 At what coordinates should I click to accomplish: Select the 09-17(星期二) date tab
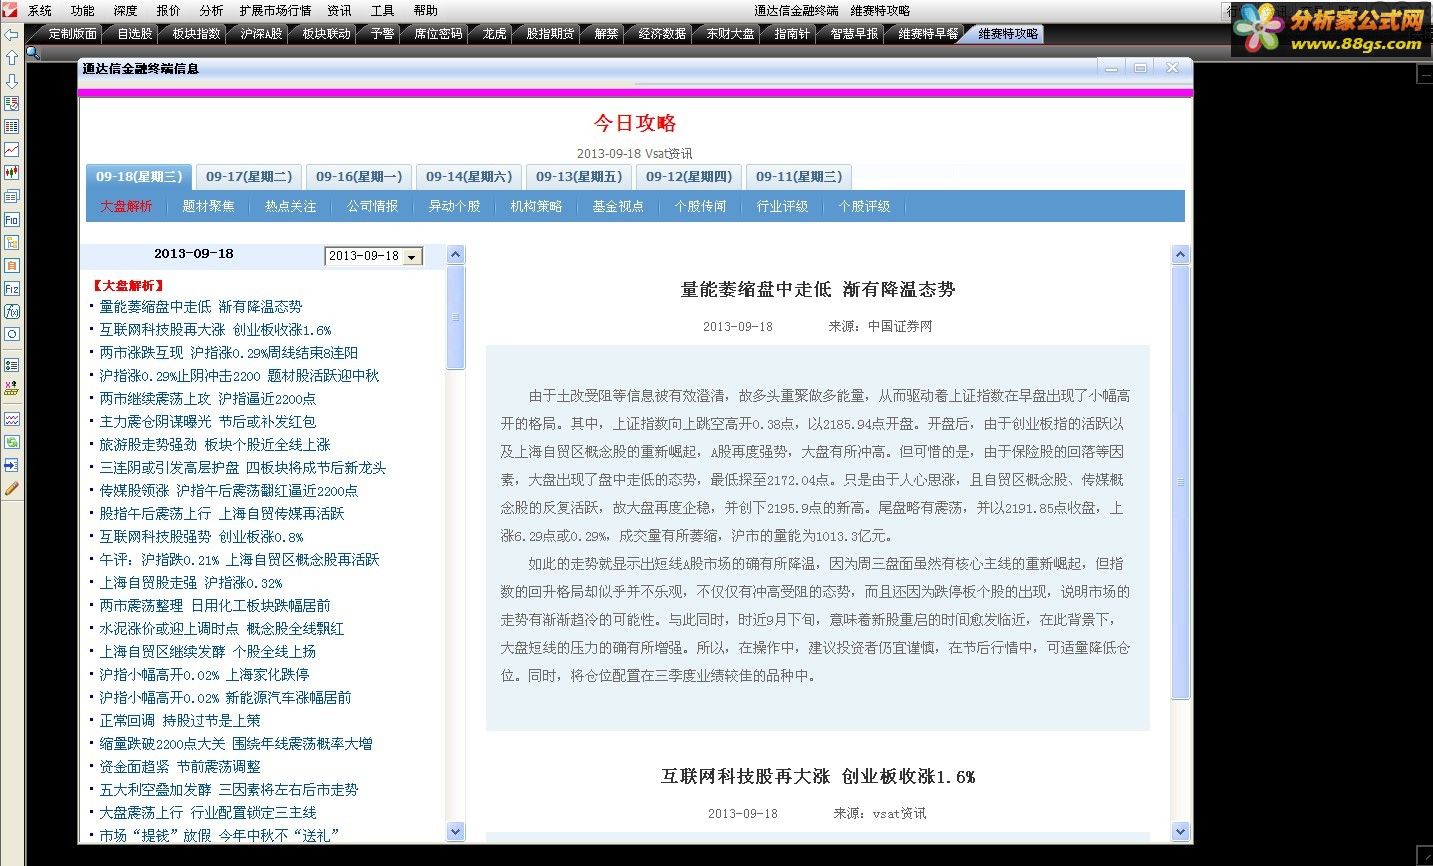(x=249, y=177)
